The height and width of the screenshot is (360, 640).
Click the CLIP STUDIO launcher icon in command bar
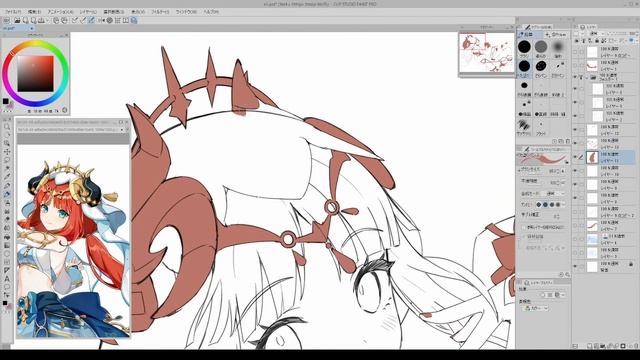tap(7, 20)
